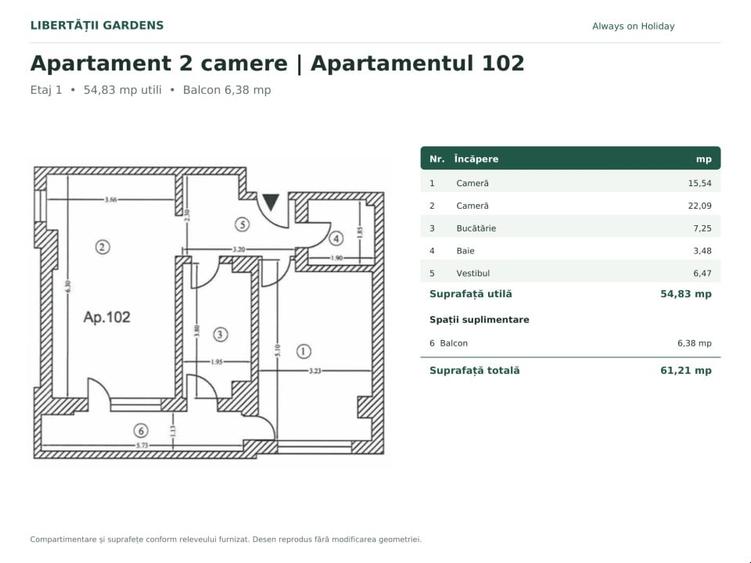Click the value 22,09
Image resolution: width=751 pixels, height=563 pixels.
point(700,206)
